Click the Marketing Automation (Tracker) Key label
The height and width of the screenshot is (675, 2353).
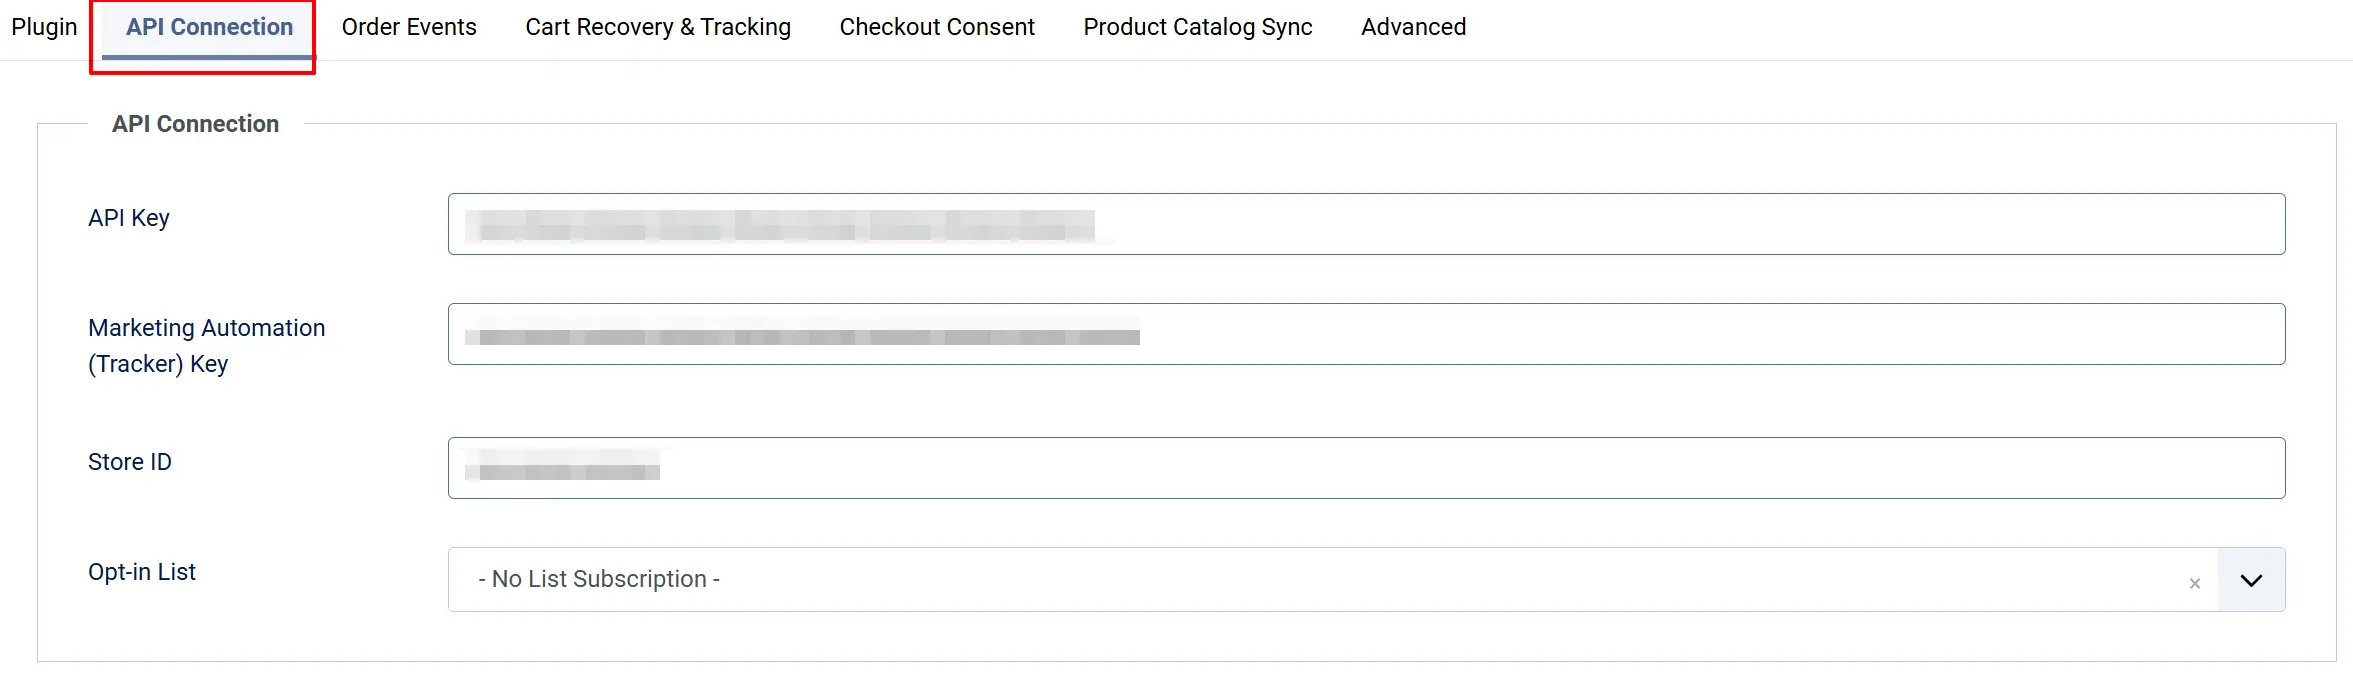click(x=207, y=346)
